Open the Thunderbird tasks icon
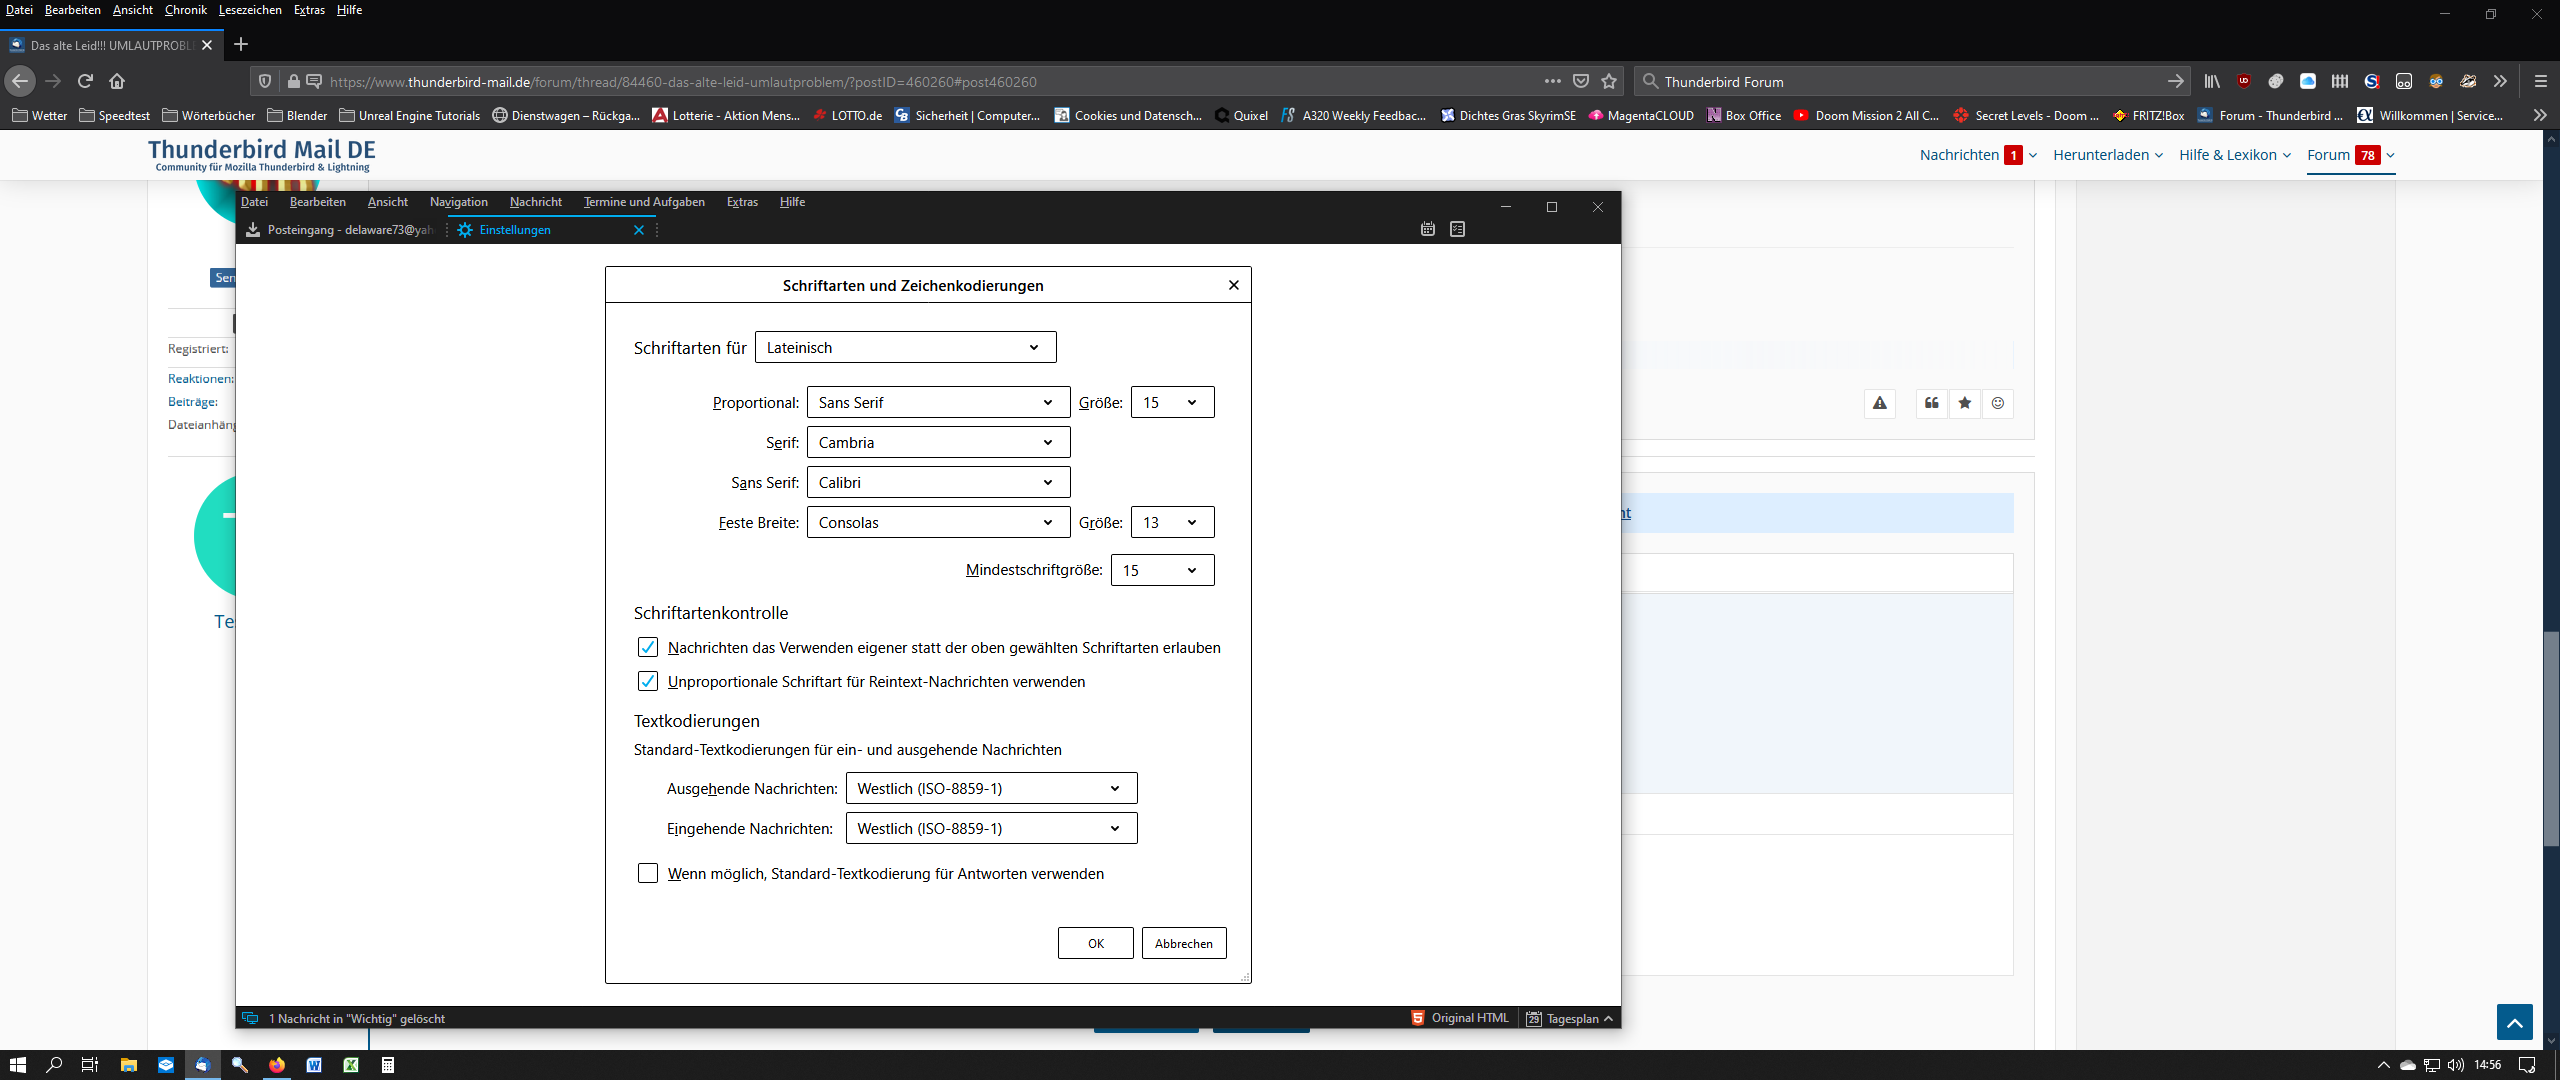 coord(1457,229)
